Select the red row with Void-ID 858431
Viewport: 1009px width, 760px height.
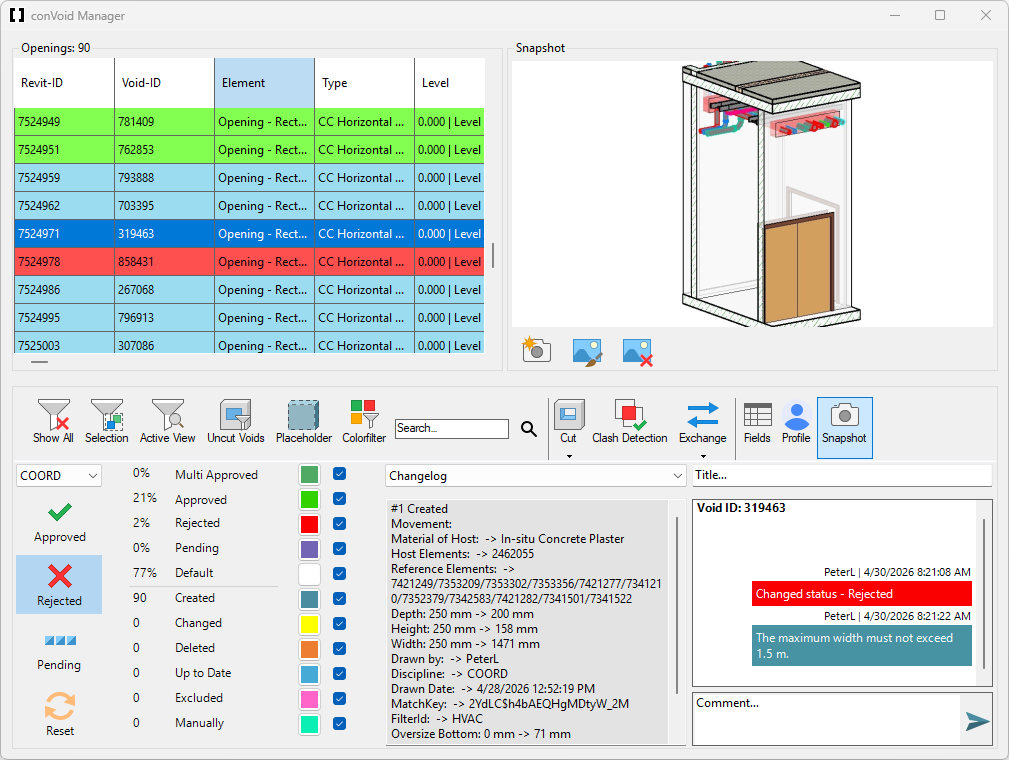click(x=249, y=262)
